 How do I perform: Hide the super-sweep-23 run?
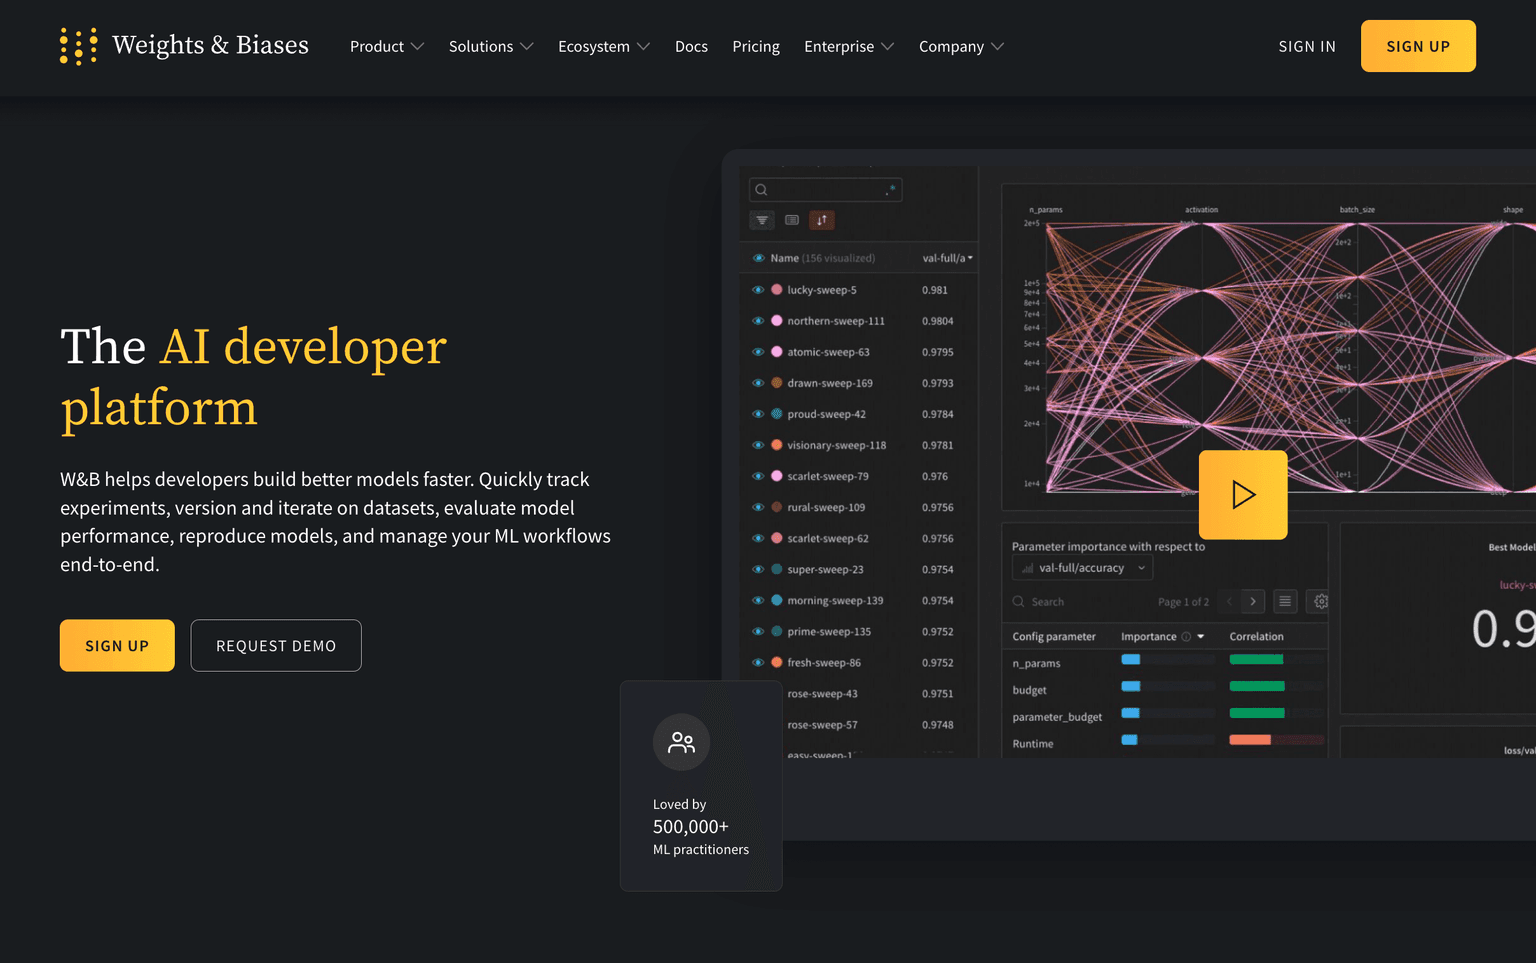[x=758, y=569]
